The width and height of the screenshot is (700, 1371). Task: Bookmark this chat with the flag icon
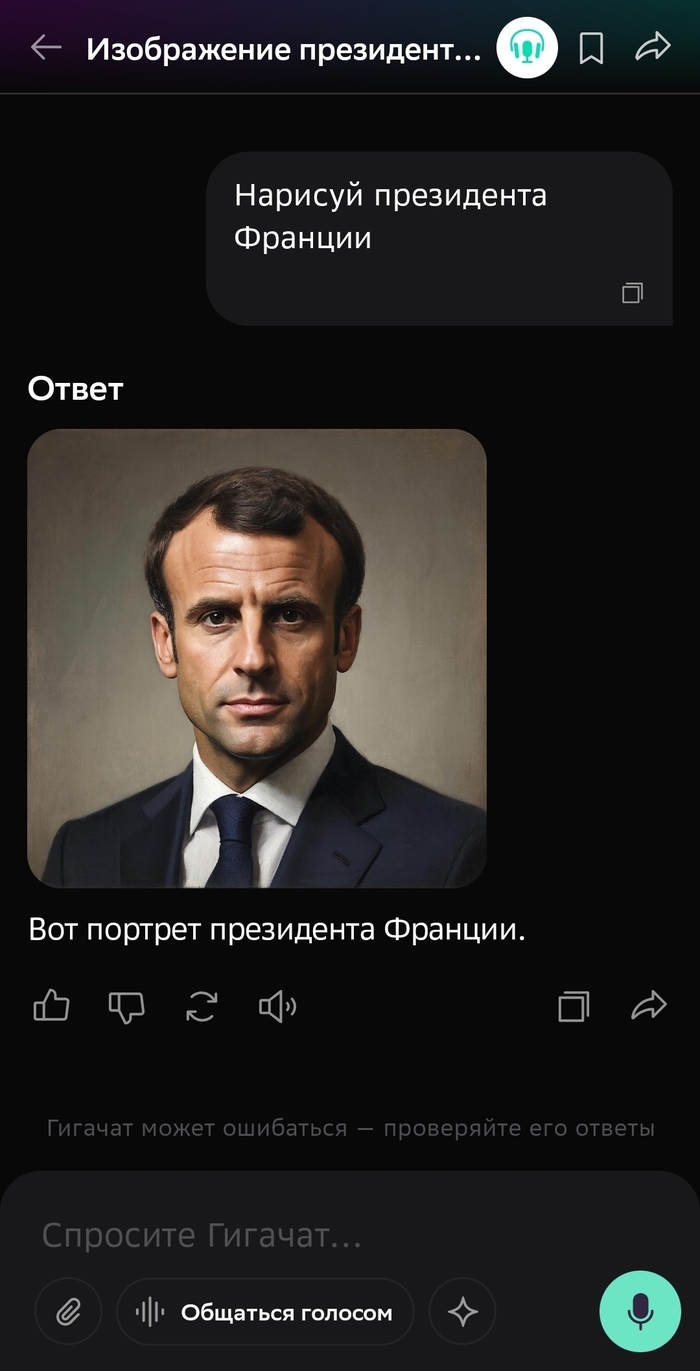click(x=592, y=48)
